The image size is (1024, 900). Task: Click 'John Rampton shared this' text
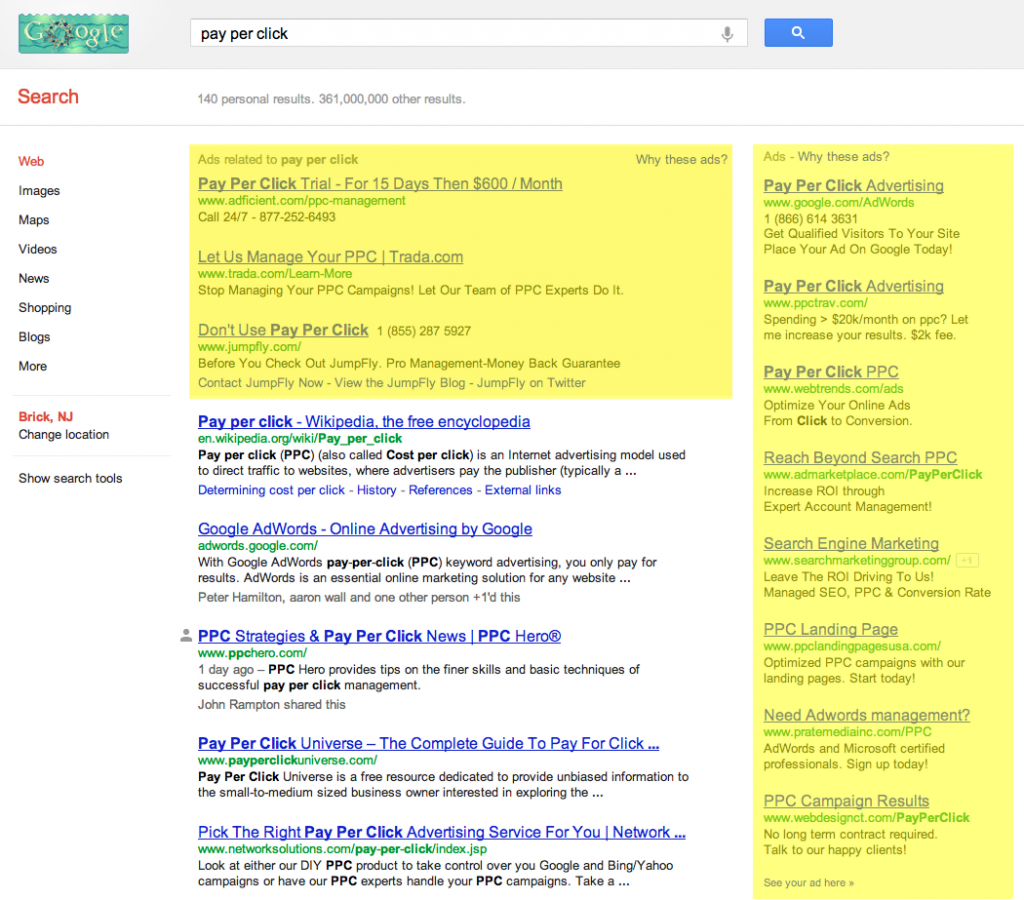pos(272,705)
